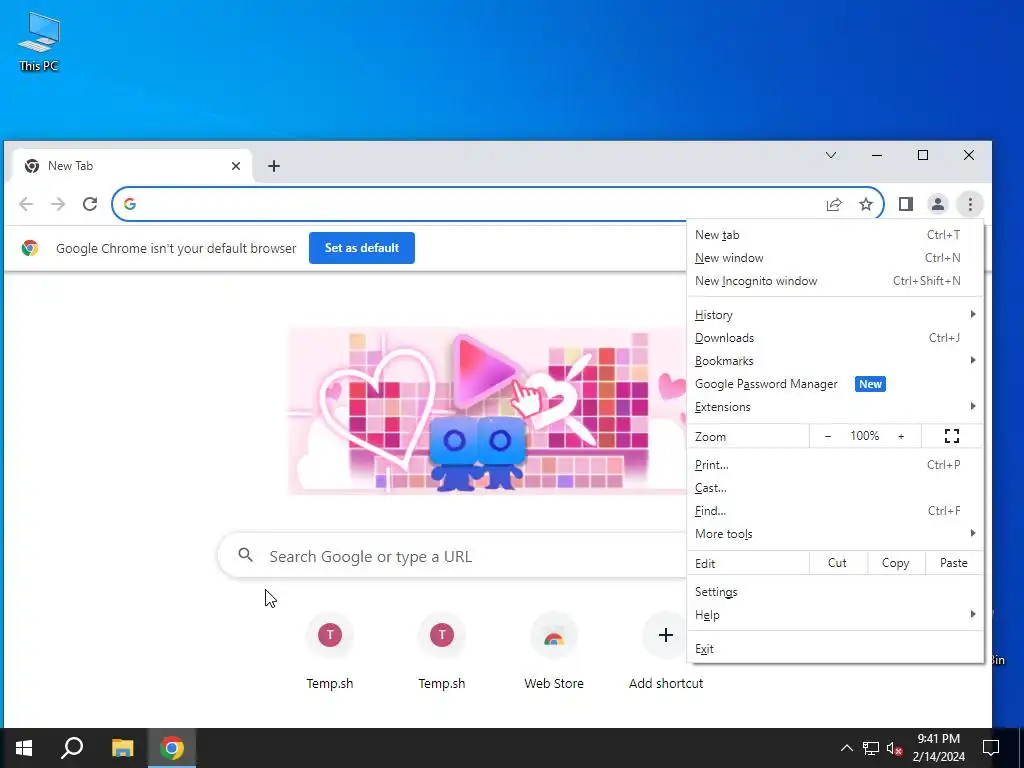Click the three-dot Chrome menu button
Image resolution: width=1024 pixels, height=768 pixels.
pos(970,204)
